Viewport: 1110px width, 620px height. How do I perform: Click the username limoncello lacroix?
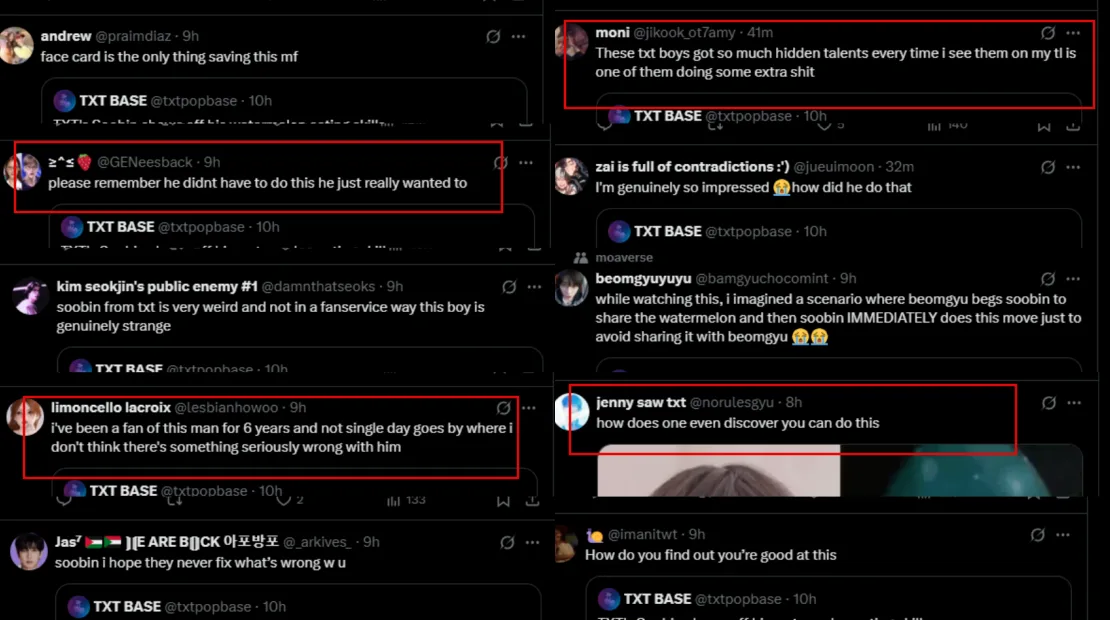(x=111, y=408)
